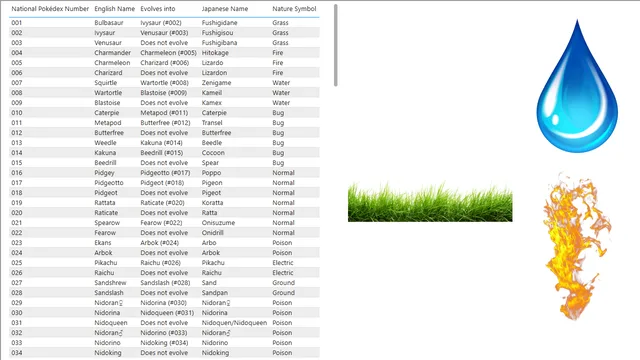Click the Butterfree English name cell

point(109,133)
